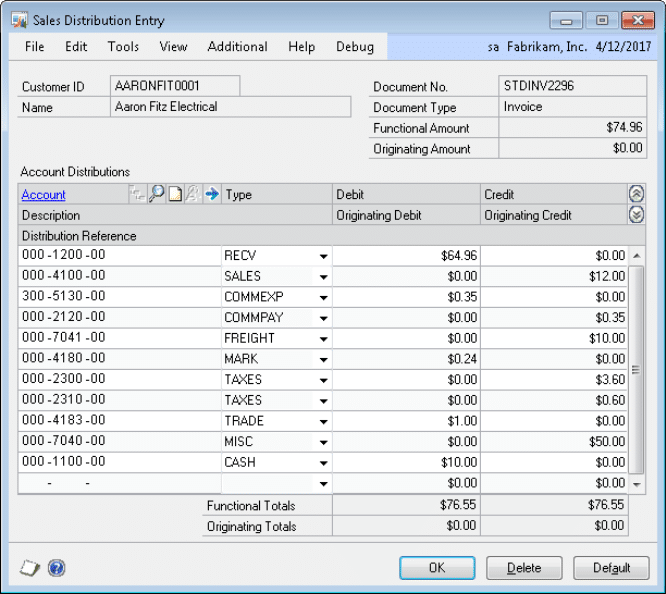
Task: Open the Tools menu
Action: pyautogui.click(x=123, y=46)
